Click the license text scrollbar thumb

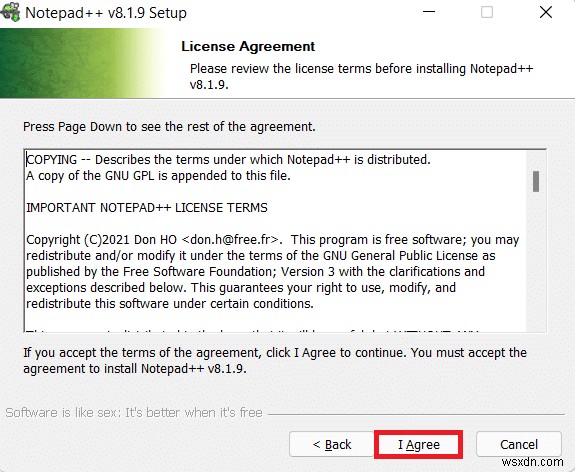pyautogui.click(x=536, y=181)
